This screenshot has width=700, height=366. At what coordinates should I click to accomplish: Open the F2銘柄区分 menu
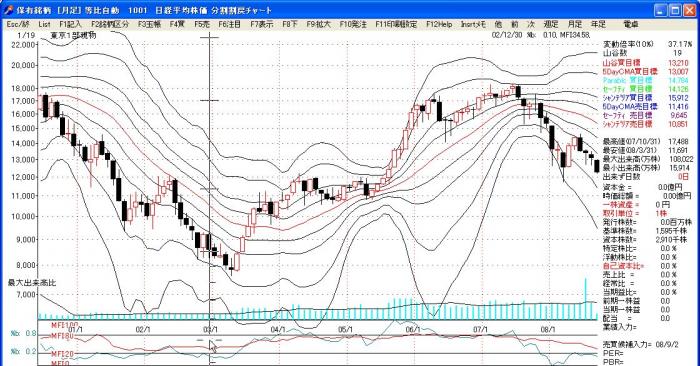pyautogui.click(x=110, y=24)
